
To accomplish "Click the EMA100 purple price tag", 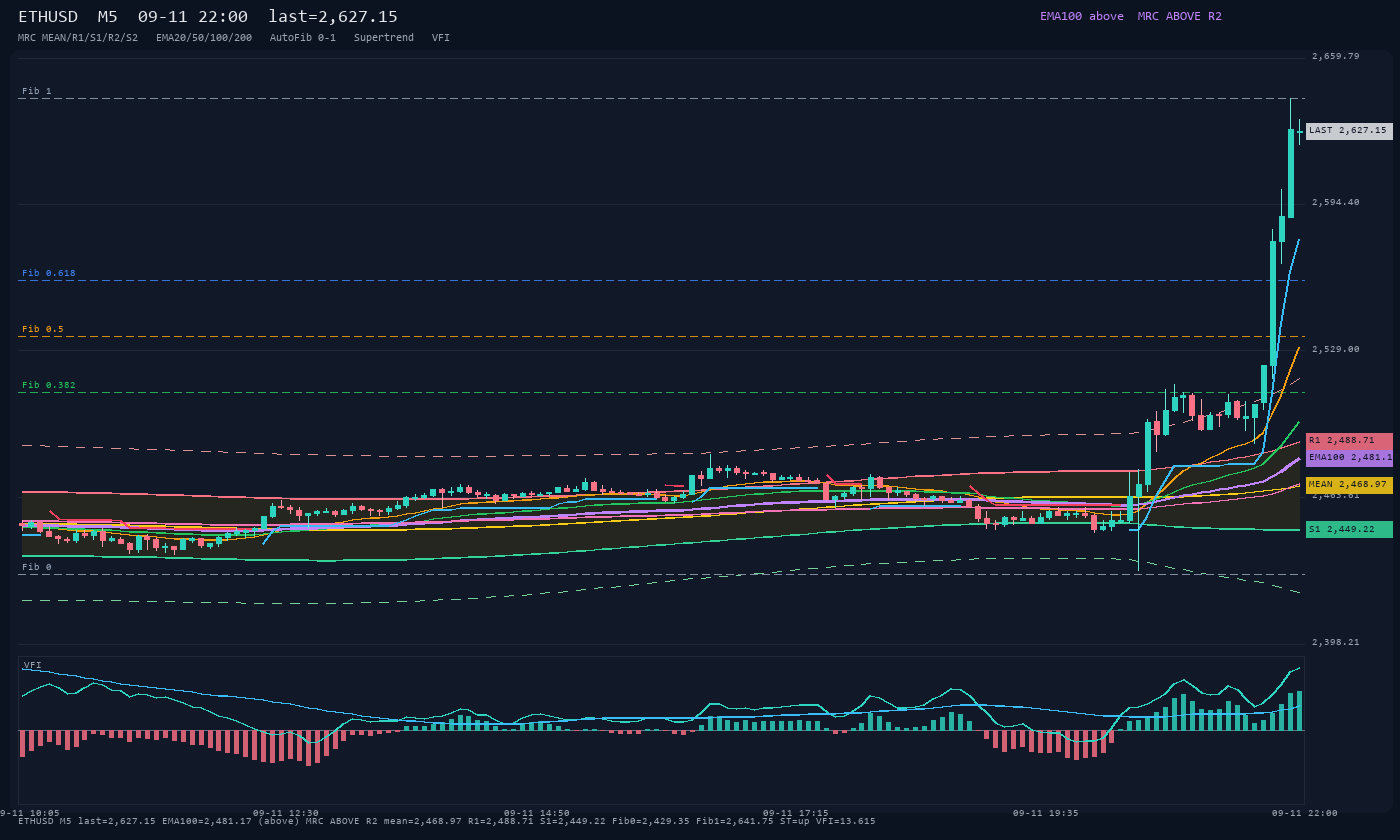I will point(1349,458).
